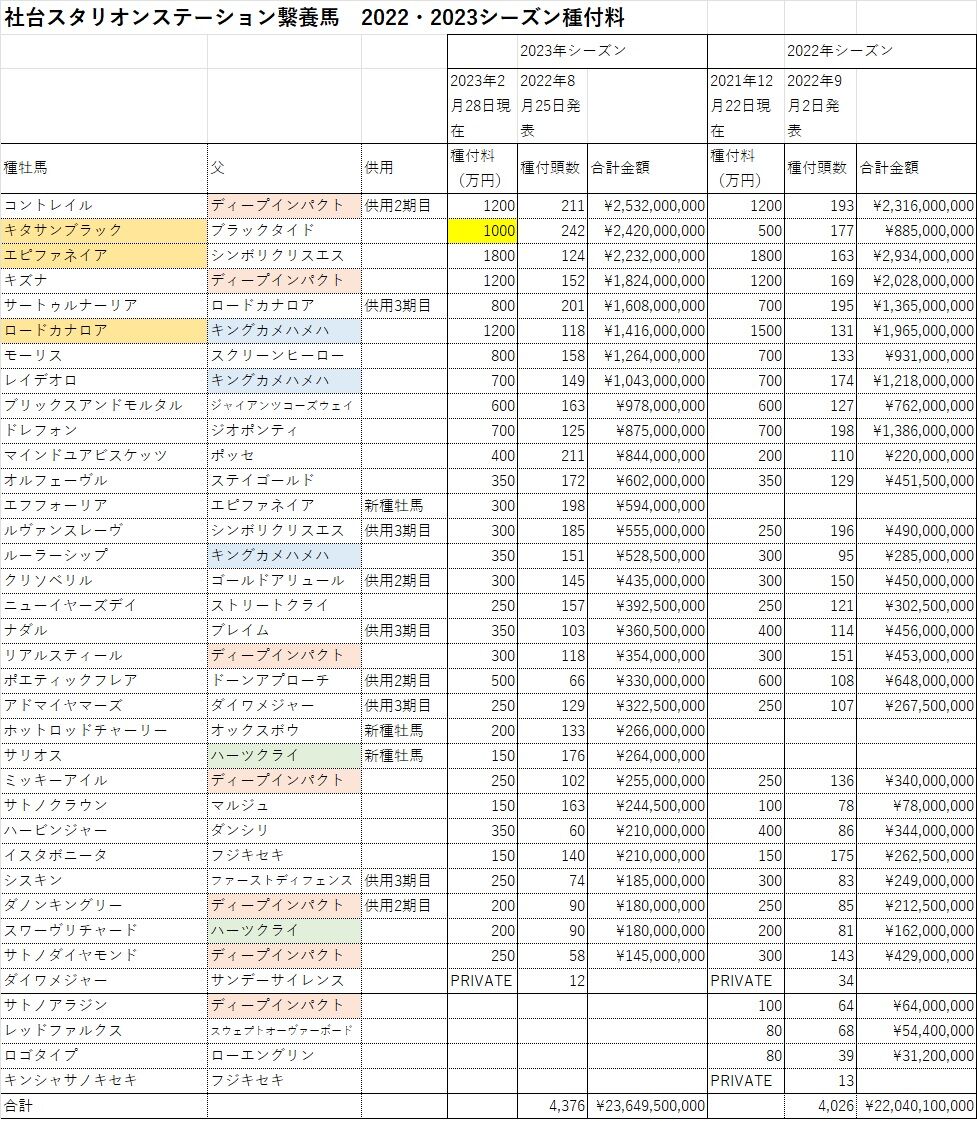
Task: Click the amount cell ¥2,532,000,000
Action: [x=648, y=205]
